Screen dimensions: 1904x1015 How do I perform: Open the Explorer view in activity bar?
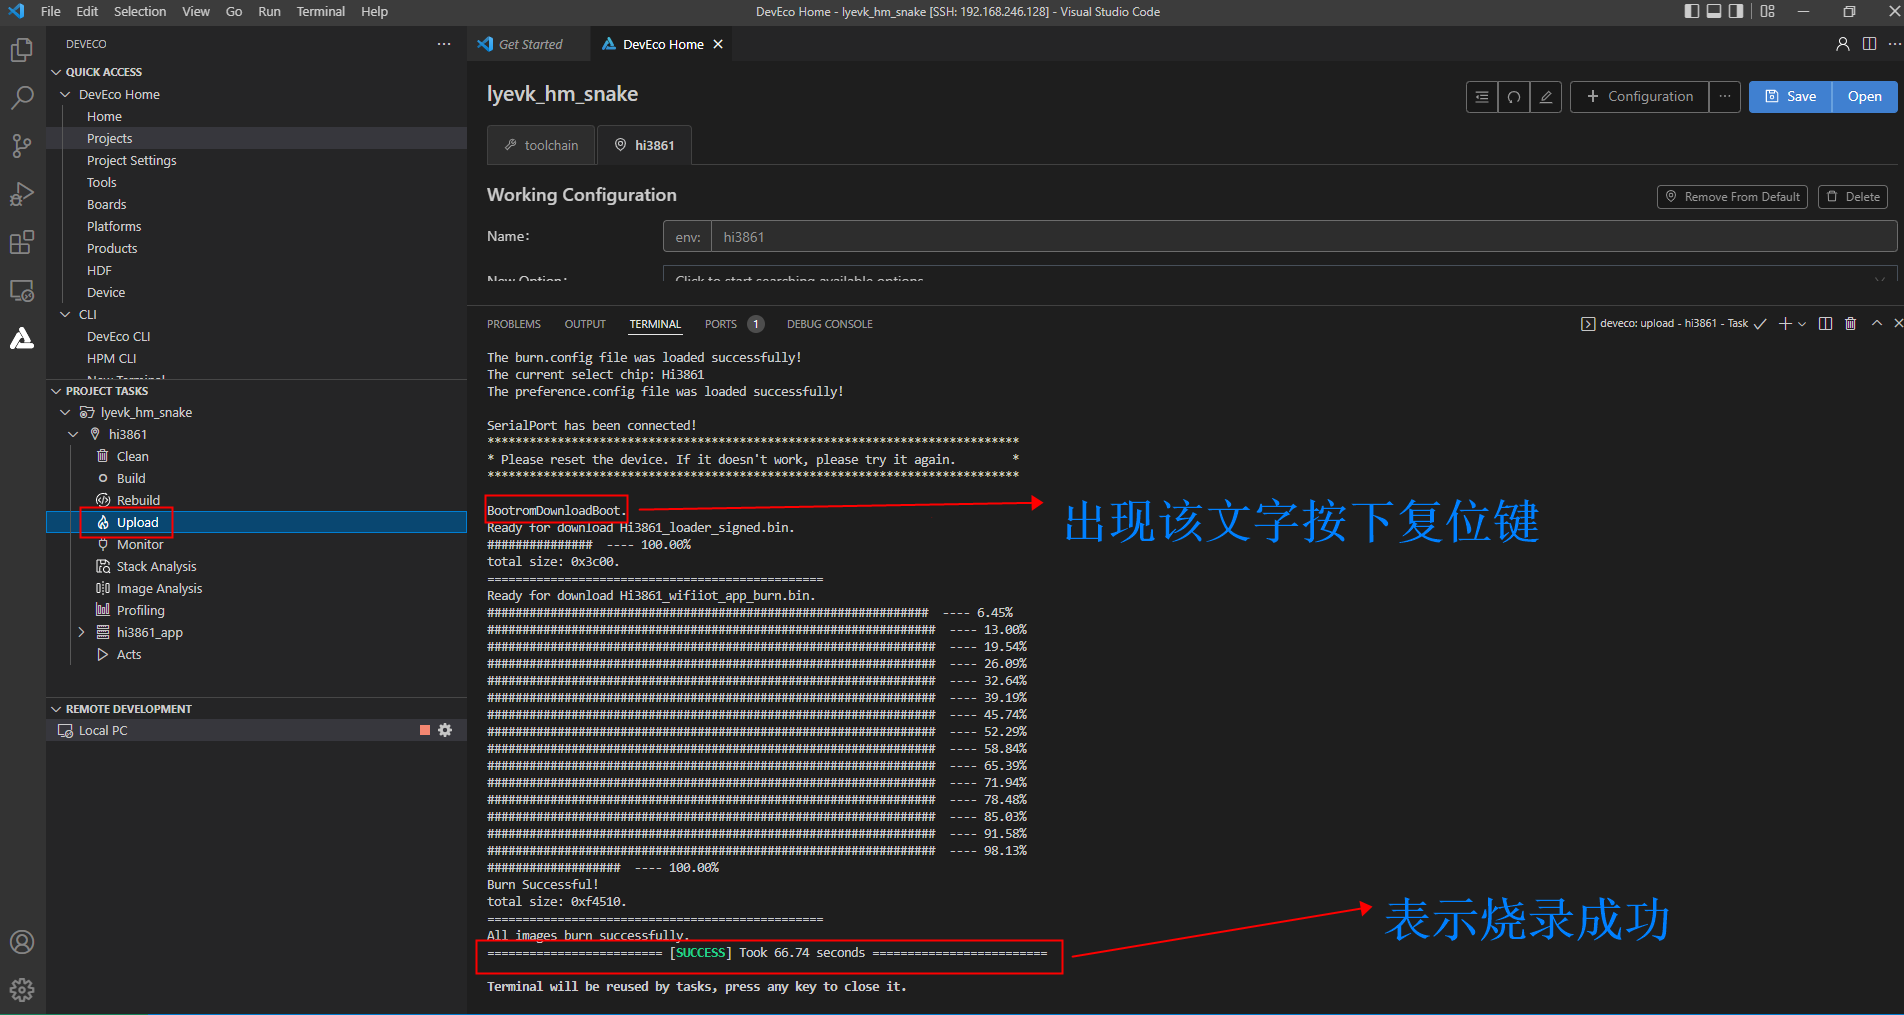click(22, 49)
